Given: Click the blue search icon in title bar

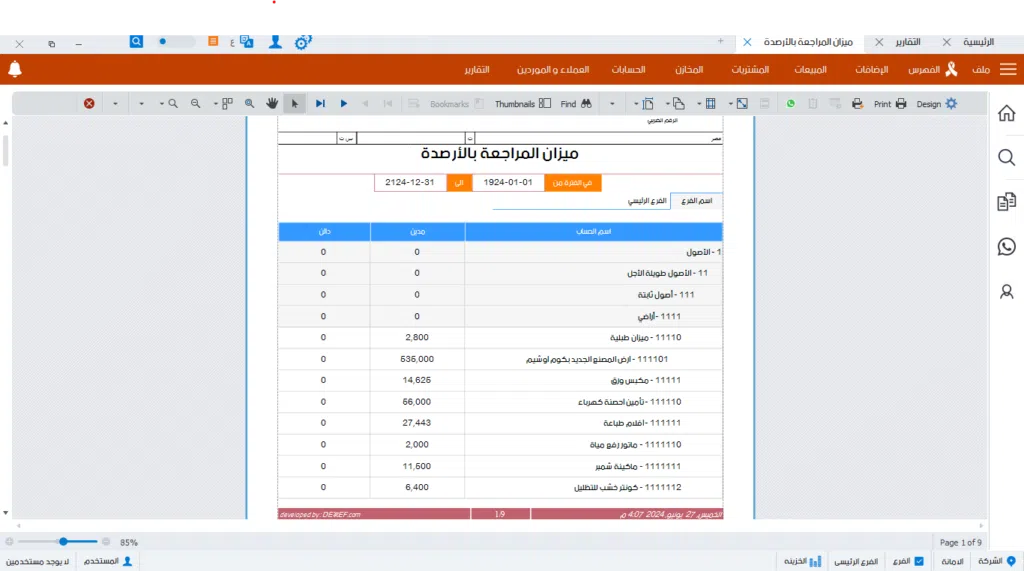Looking at the screenshot, I should pyautogui.click(x=136, y=42).
